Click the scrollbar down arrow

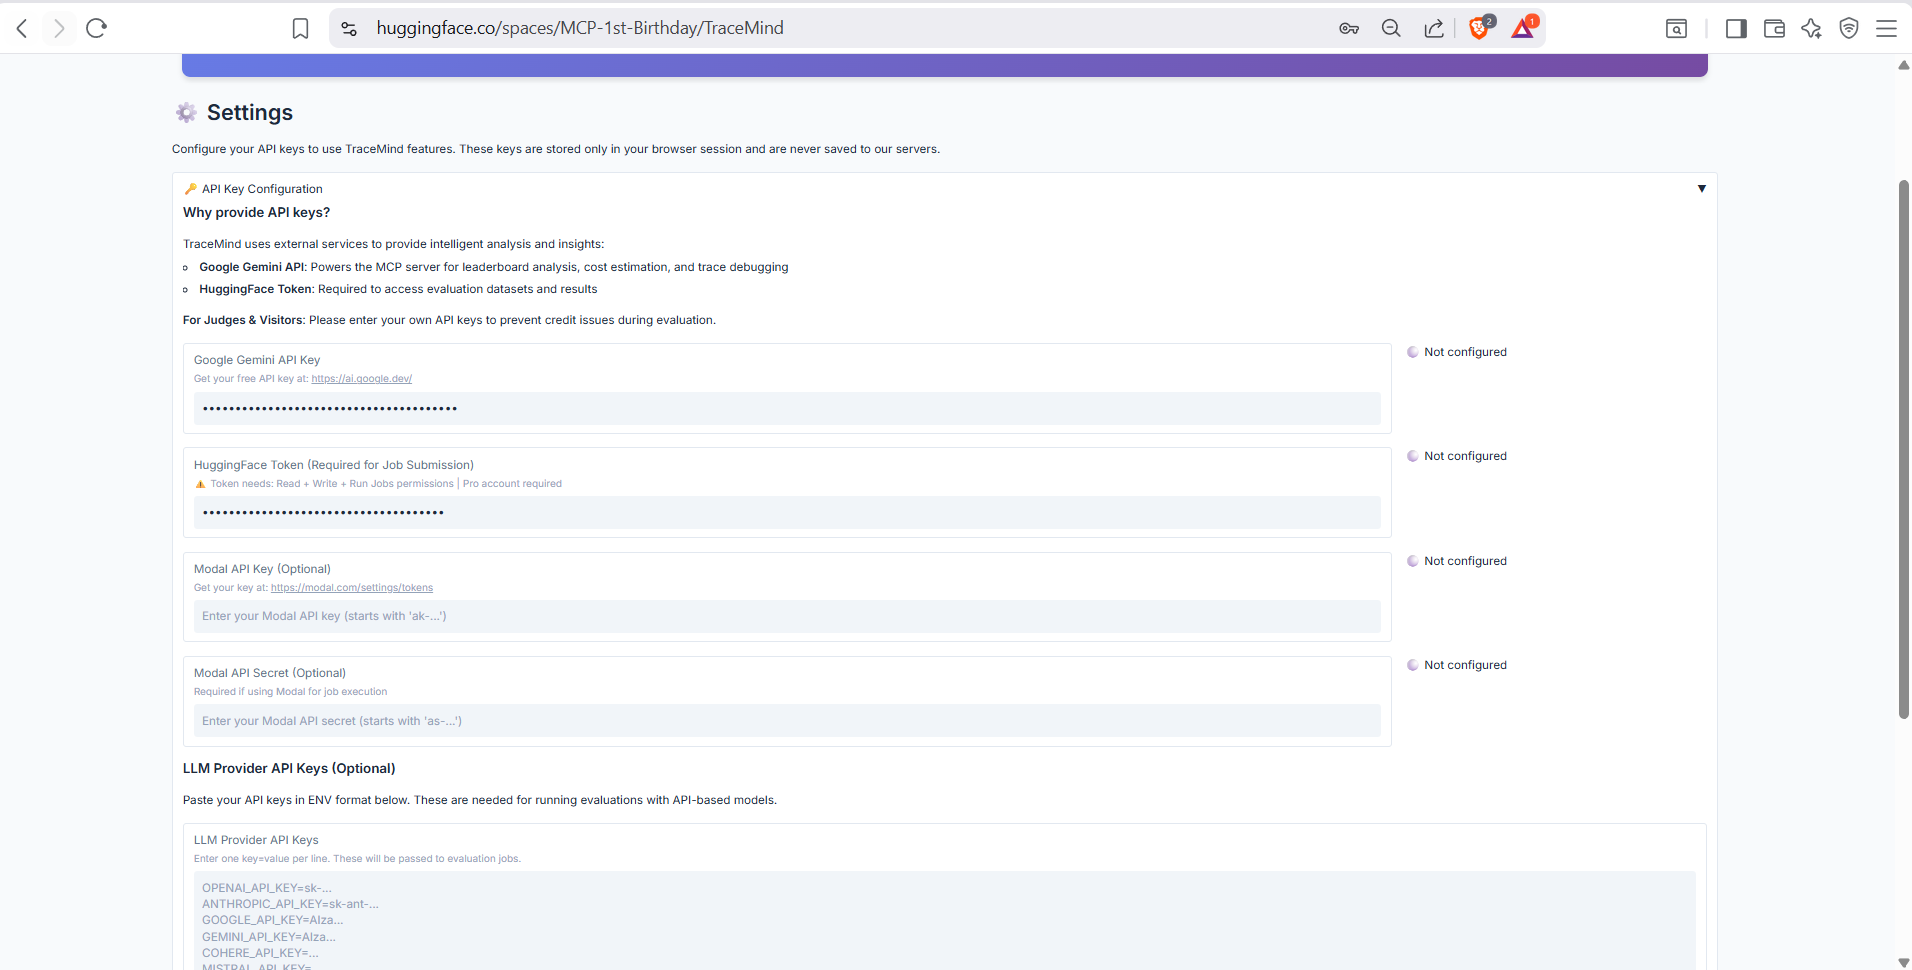1903,962
